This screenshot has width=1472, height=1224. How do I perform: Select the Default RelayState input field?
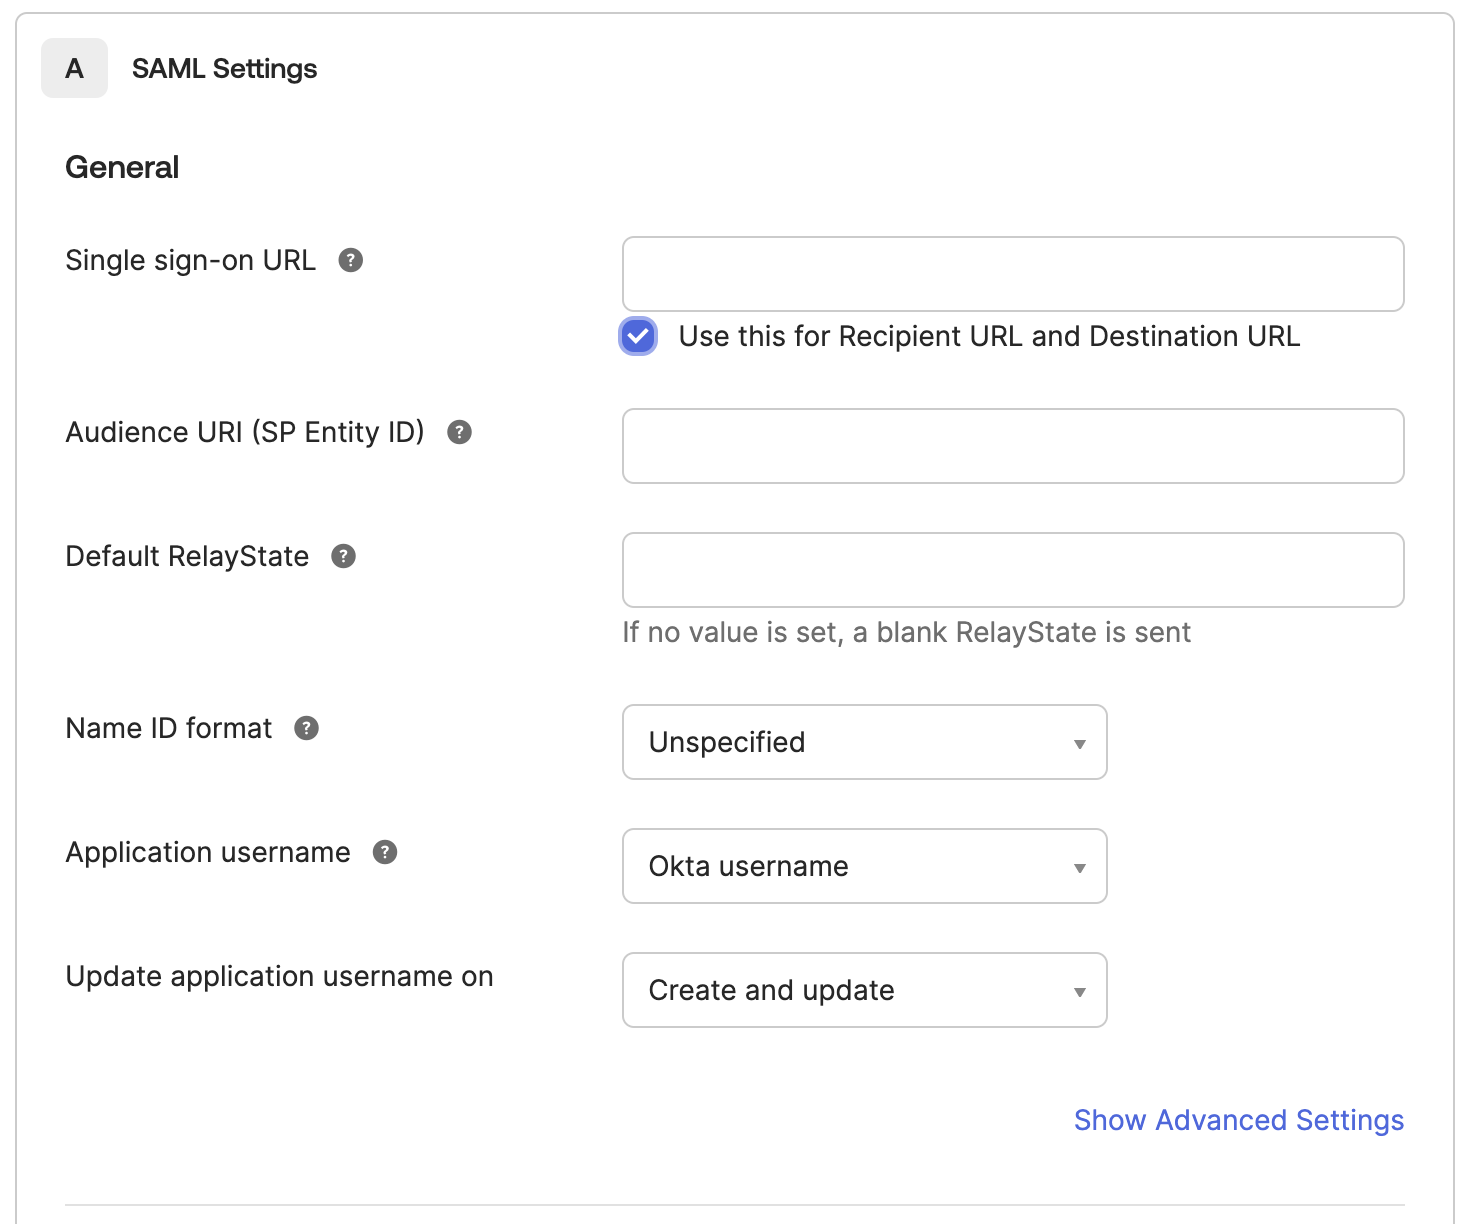pos(1012,570)
